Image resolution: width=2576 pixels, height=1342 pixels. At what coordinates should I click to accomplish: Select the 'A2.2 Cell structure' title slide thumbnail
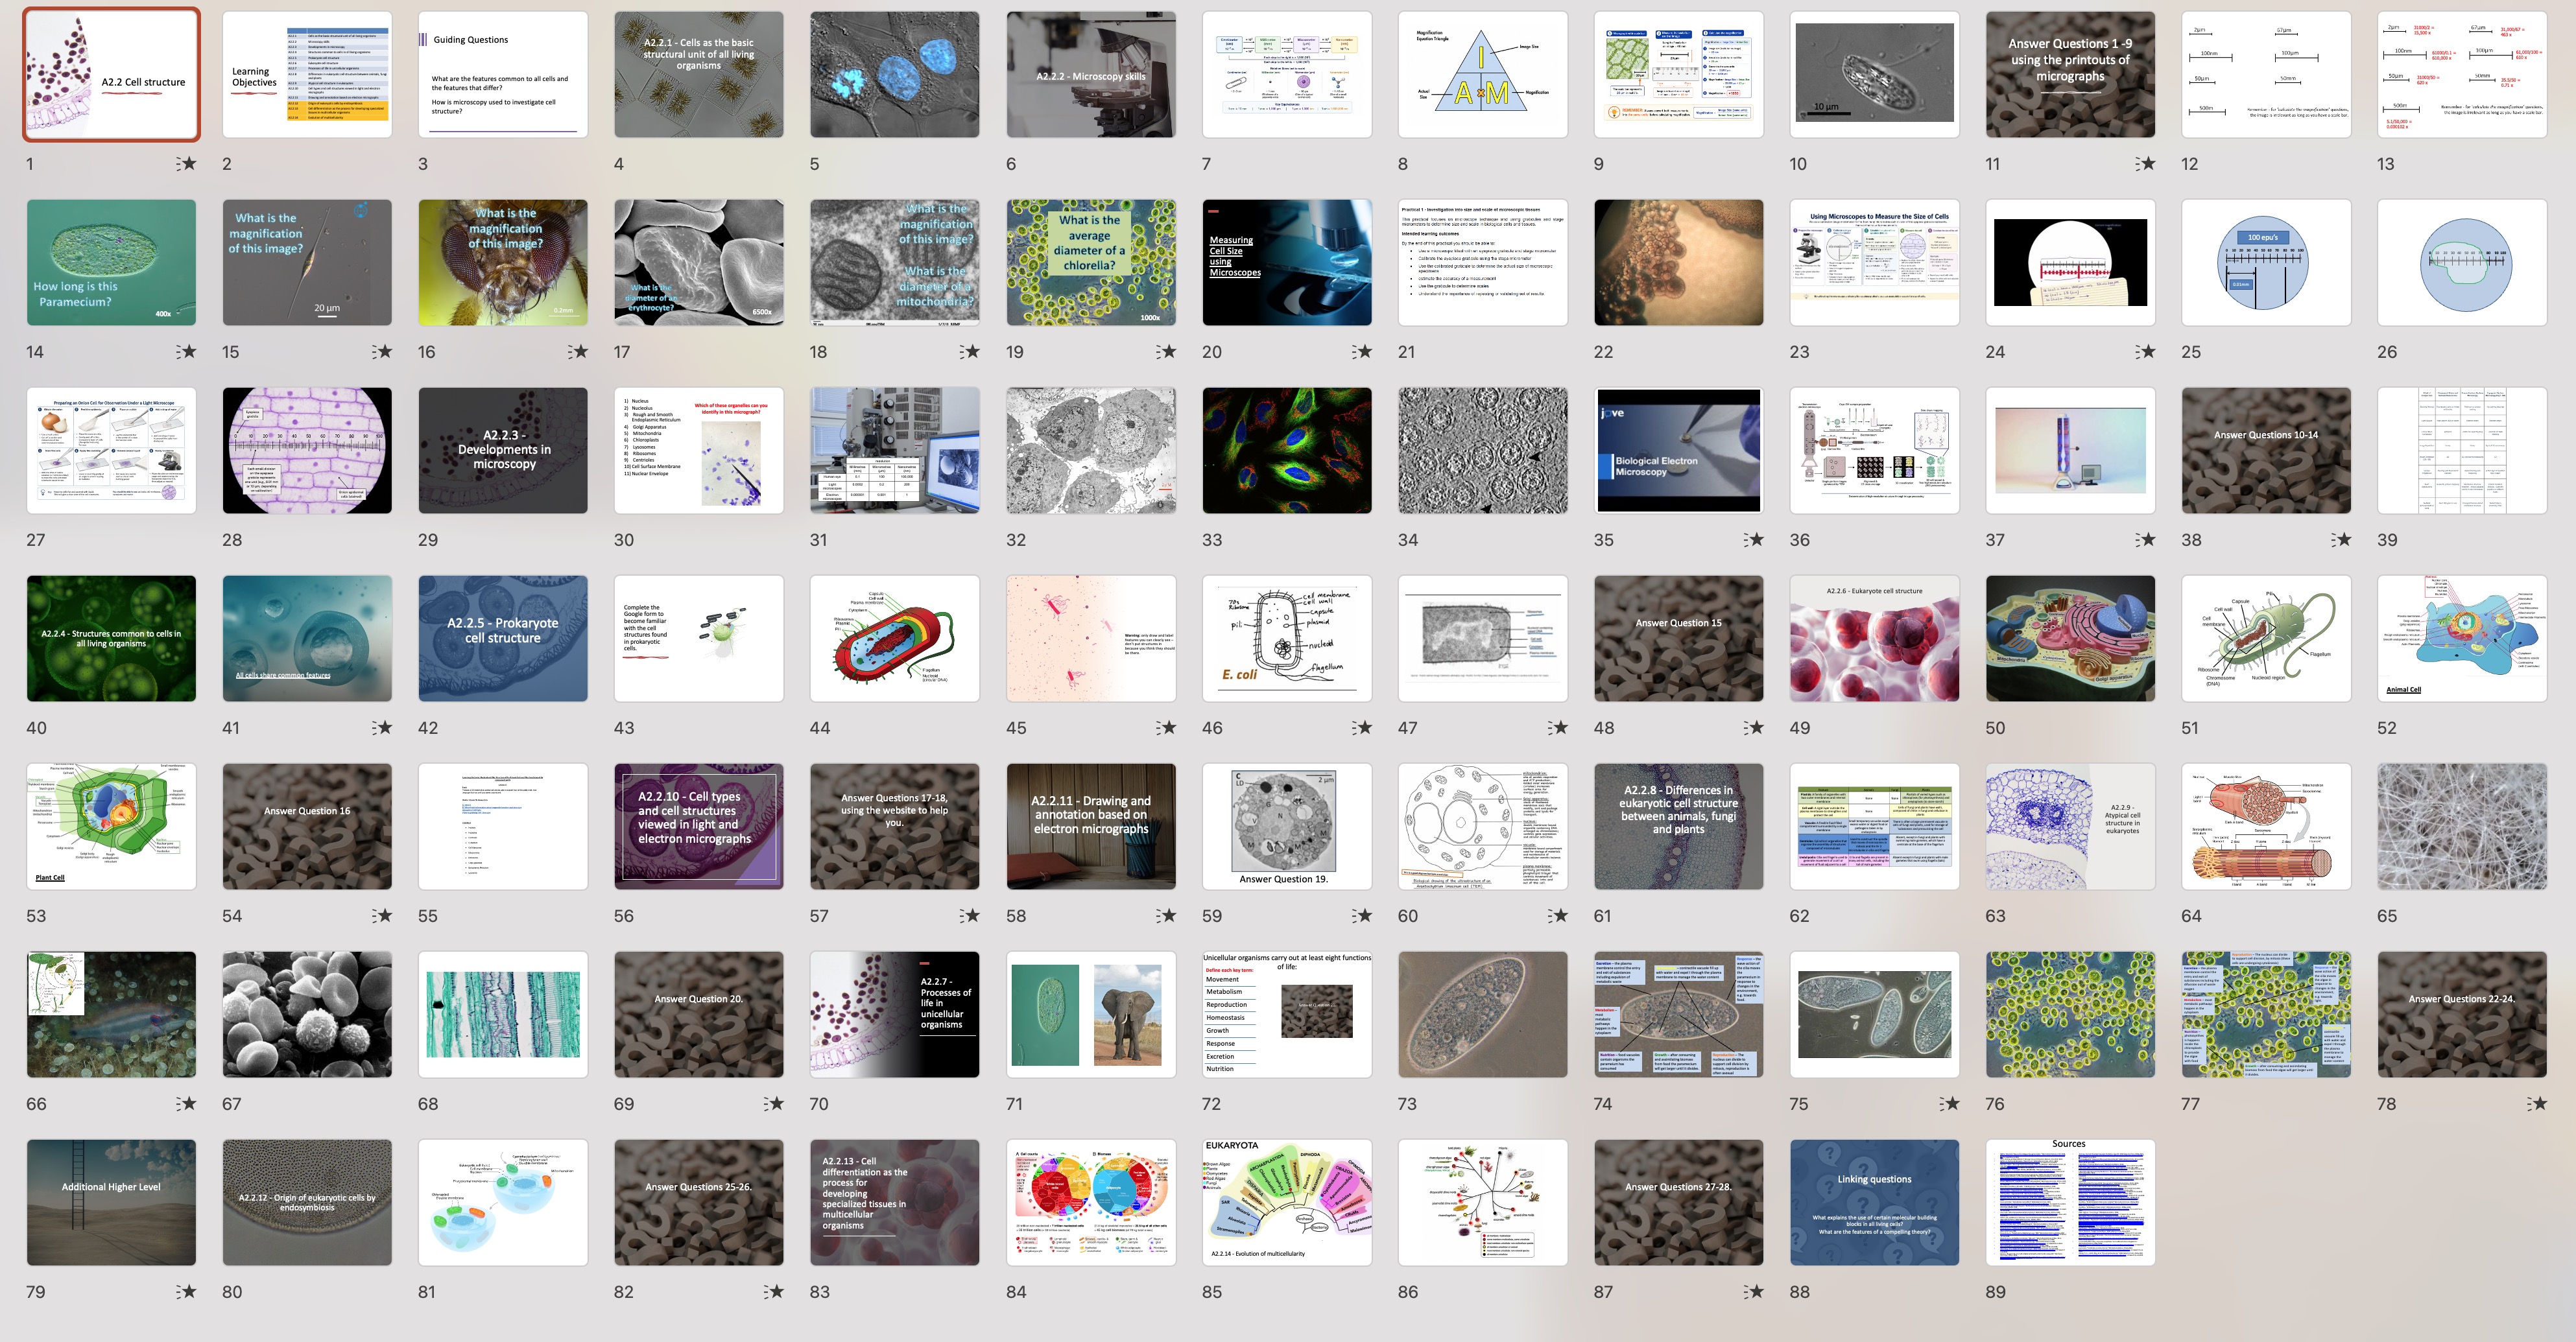pos(111,75)
